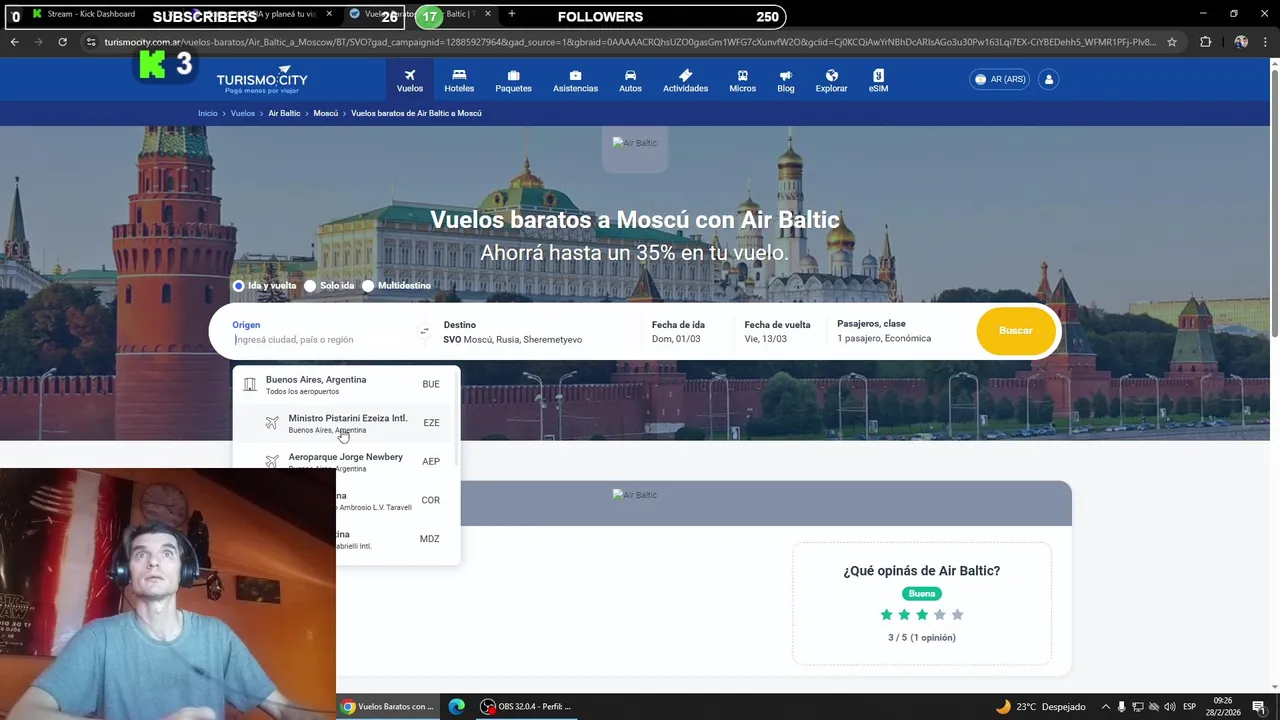Click the yellow Buscar button

click(1016, 331)
